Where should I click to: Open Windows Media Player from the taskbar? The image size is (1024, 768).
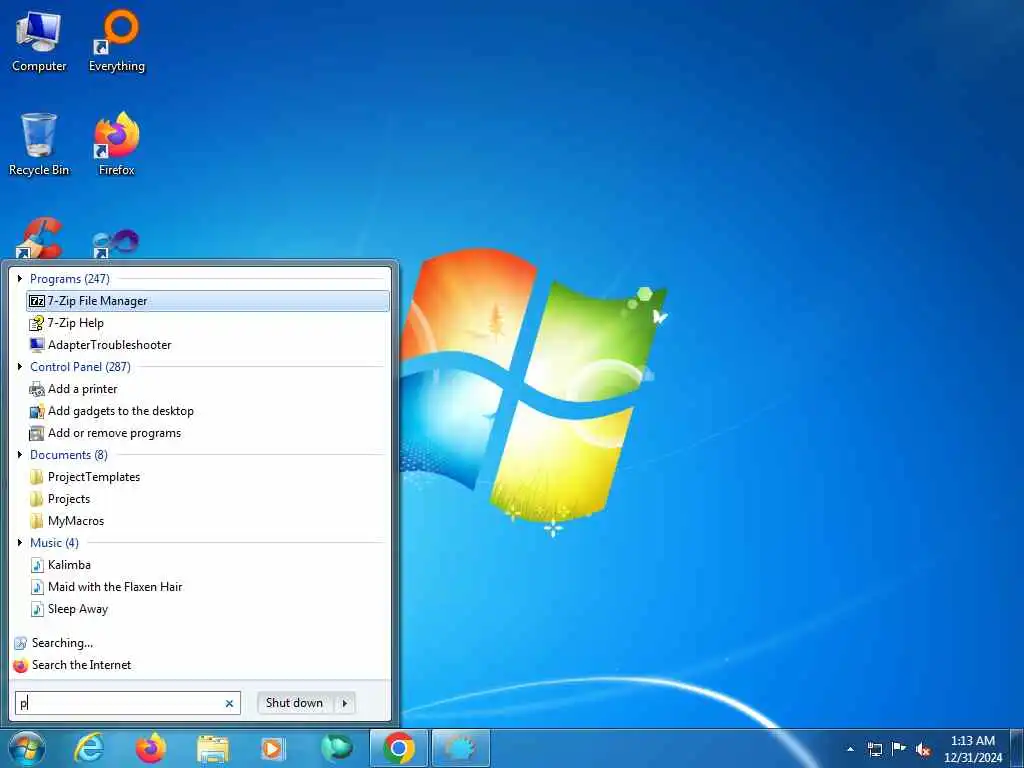point(273,749)
